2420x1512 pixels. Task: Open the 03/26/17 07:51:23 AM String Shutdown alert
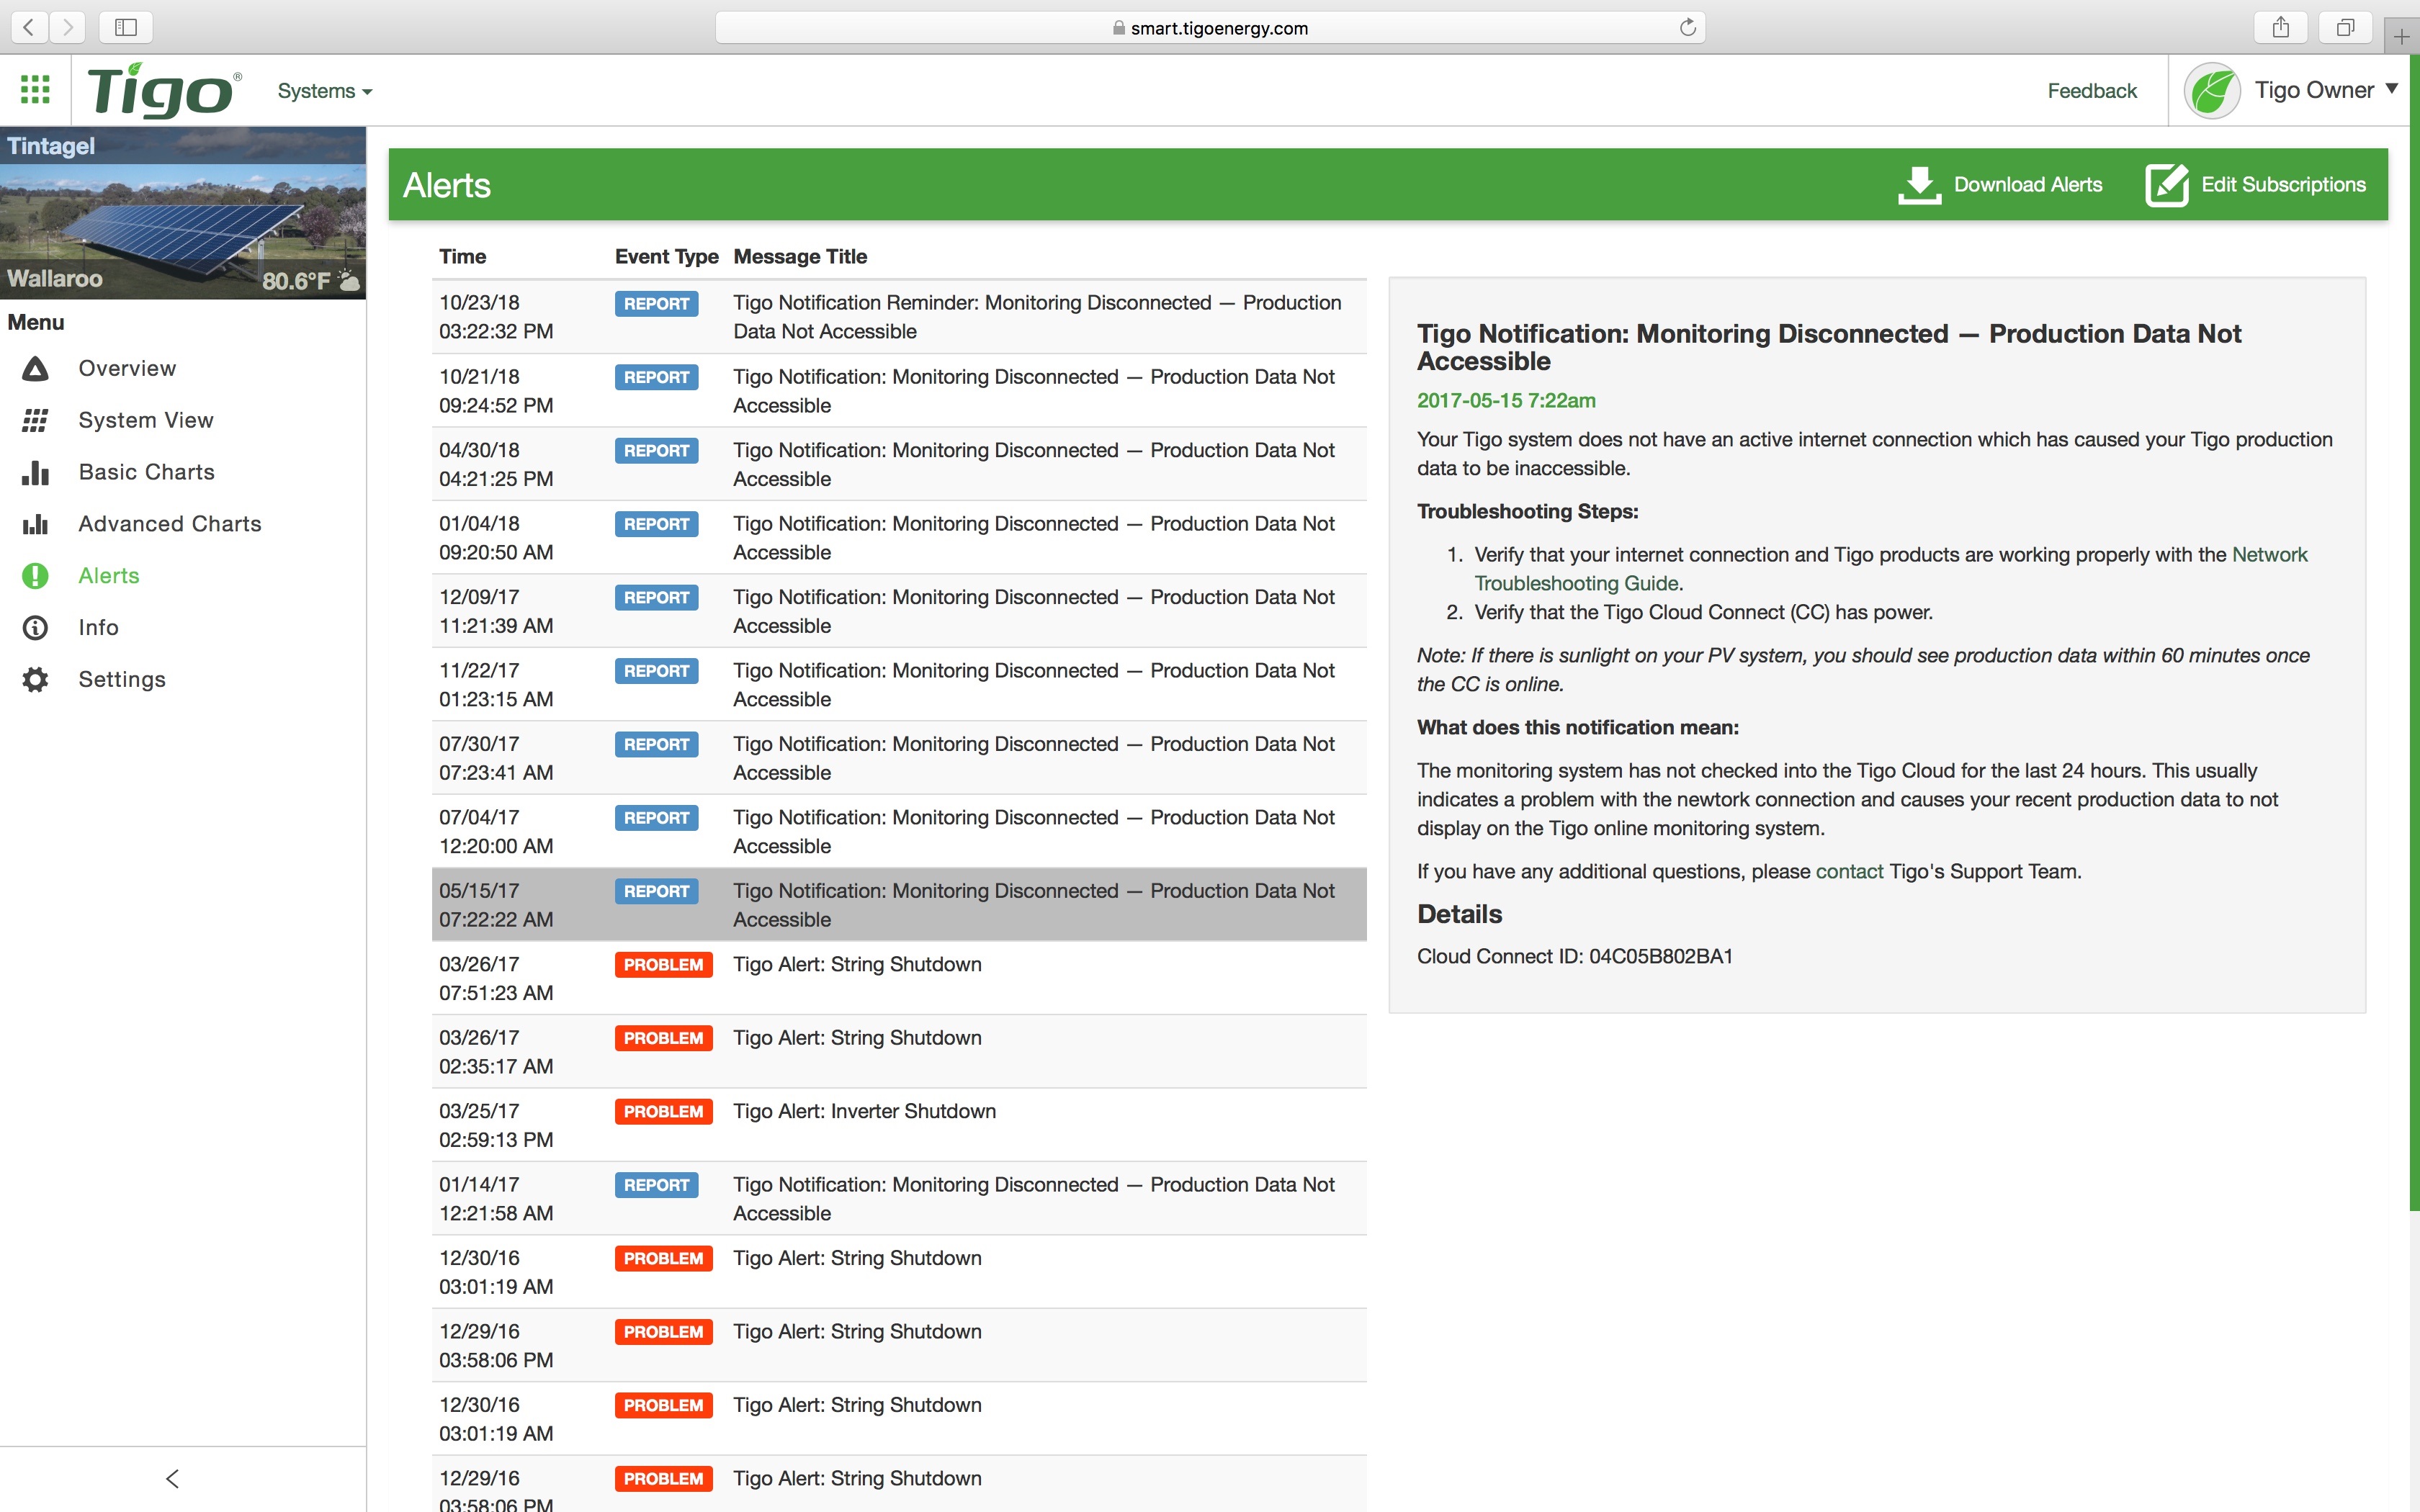tap(899, 978)
